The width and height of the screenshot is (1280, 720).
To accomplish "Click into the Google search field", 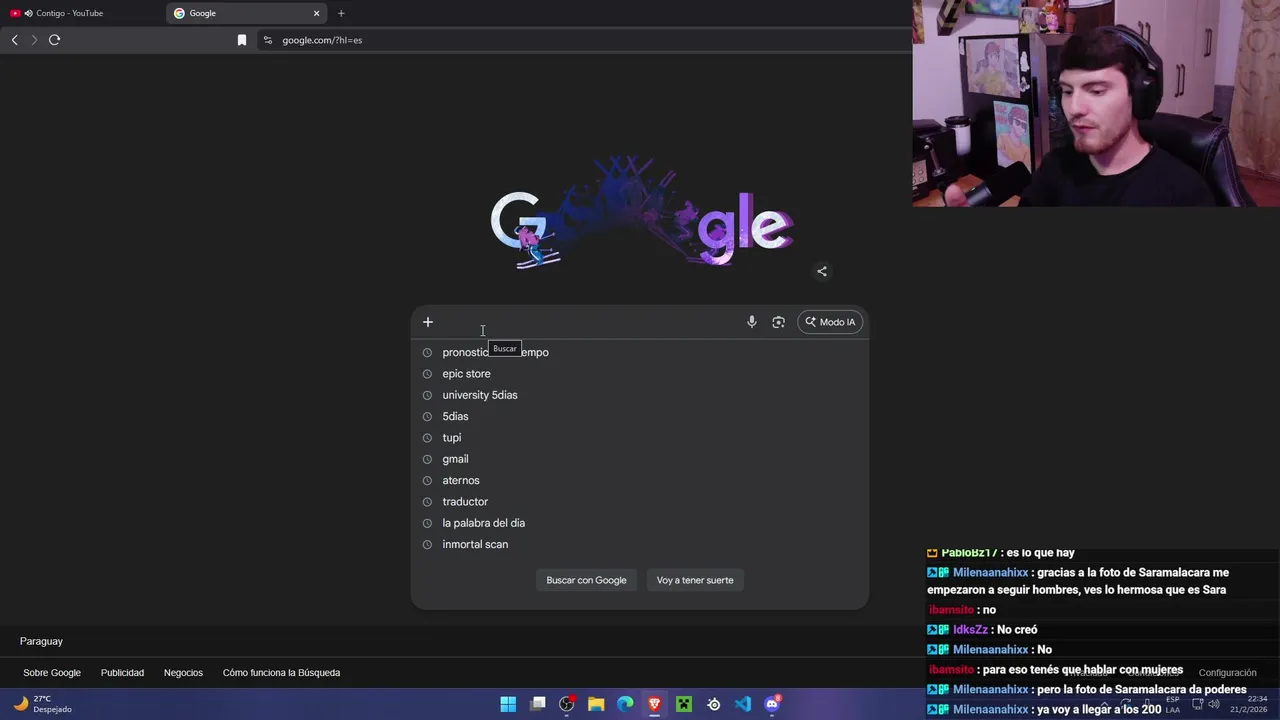I will click(x=590, y=322).
